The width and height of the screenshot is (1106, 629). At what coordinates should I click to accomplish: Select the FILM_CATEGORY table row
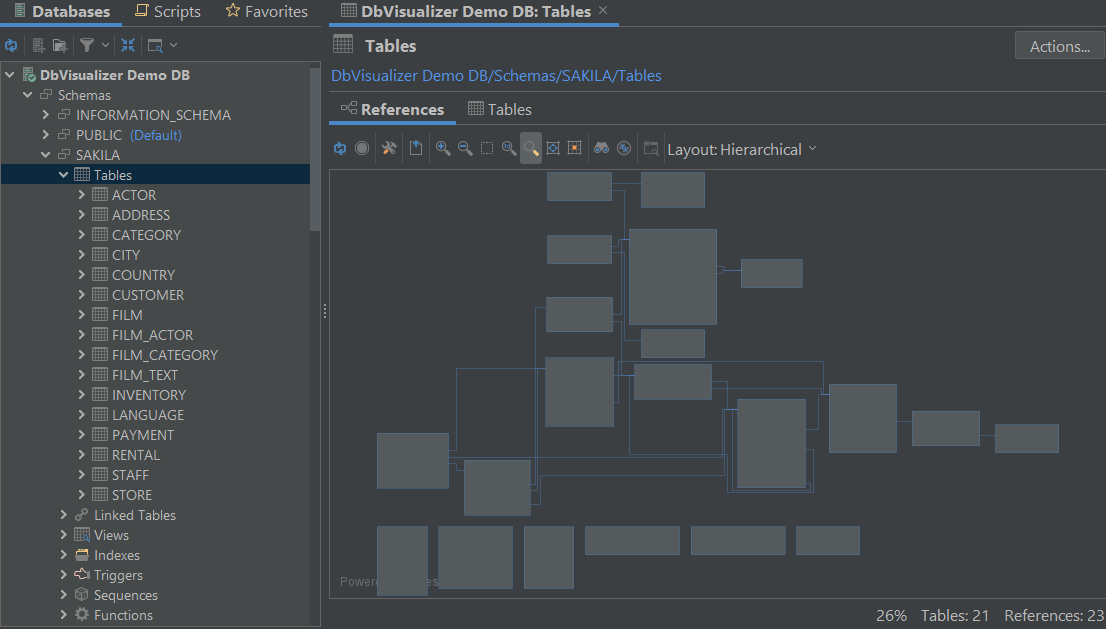[155, 355]
